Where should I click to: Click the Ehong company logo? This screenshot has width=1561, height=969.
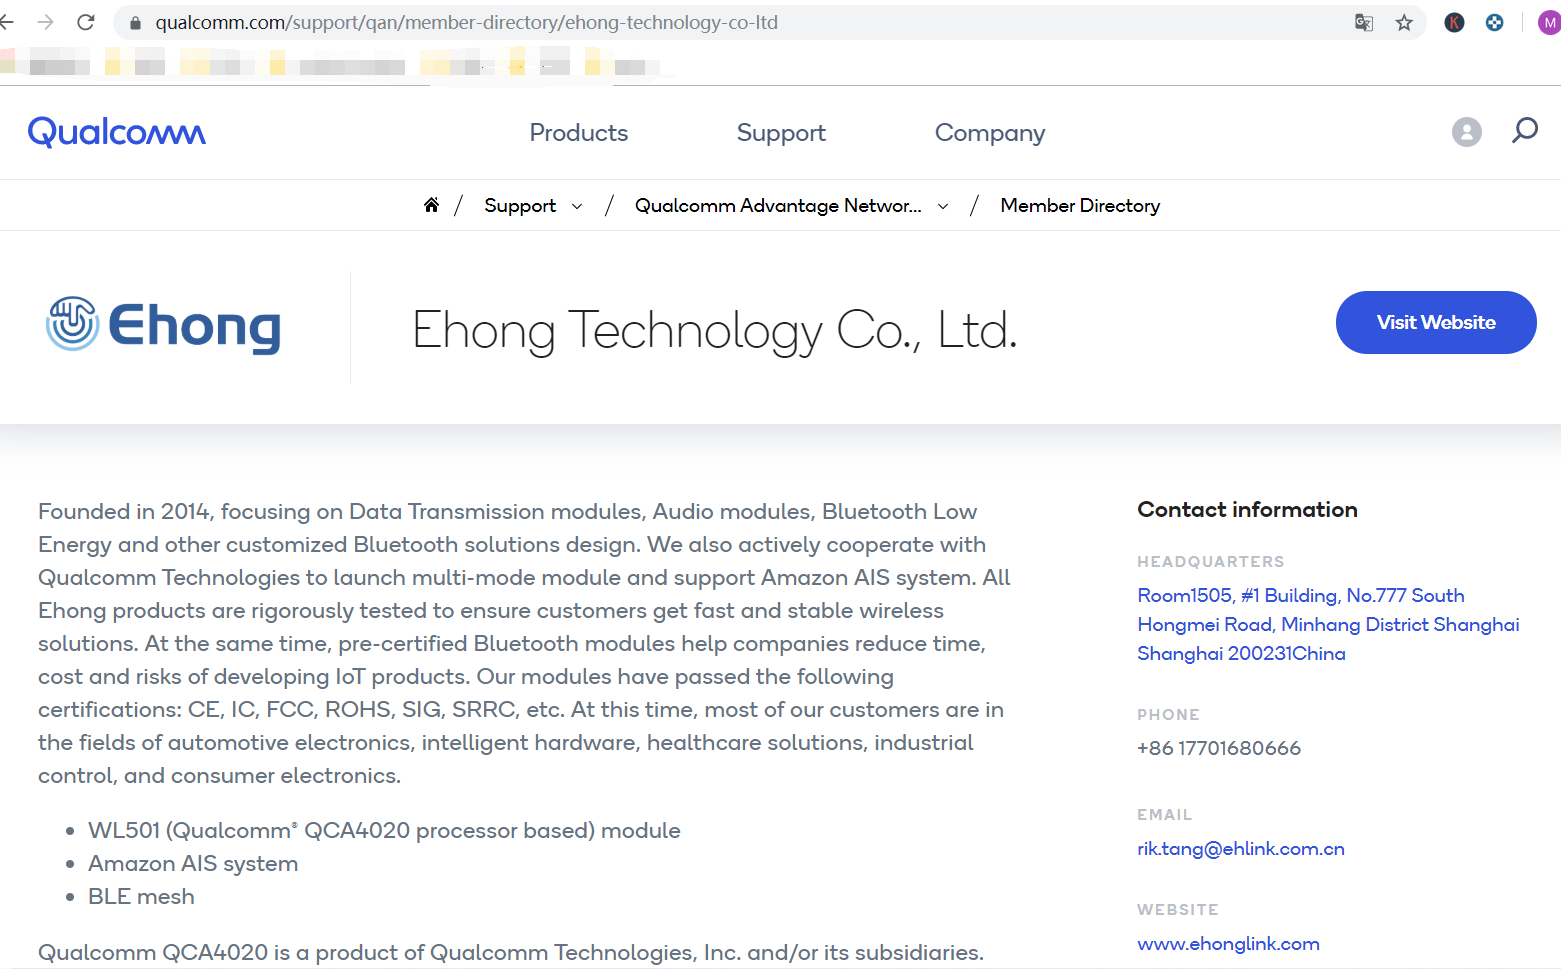click(164, 325)
